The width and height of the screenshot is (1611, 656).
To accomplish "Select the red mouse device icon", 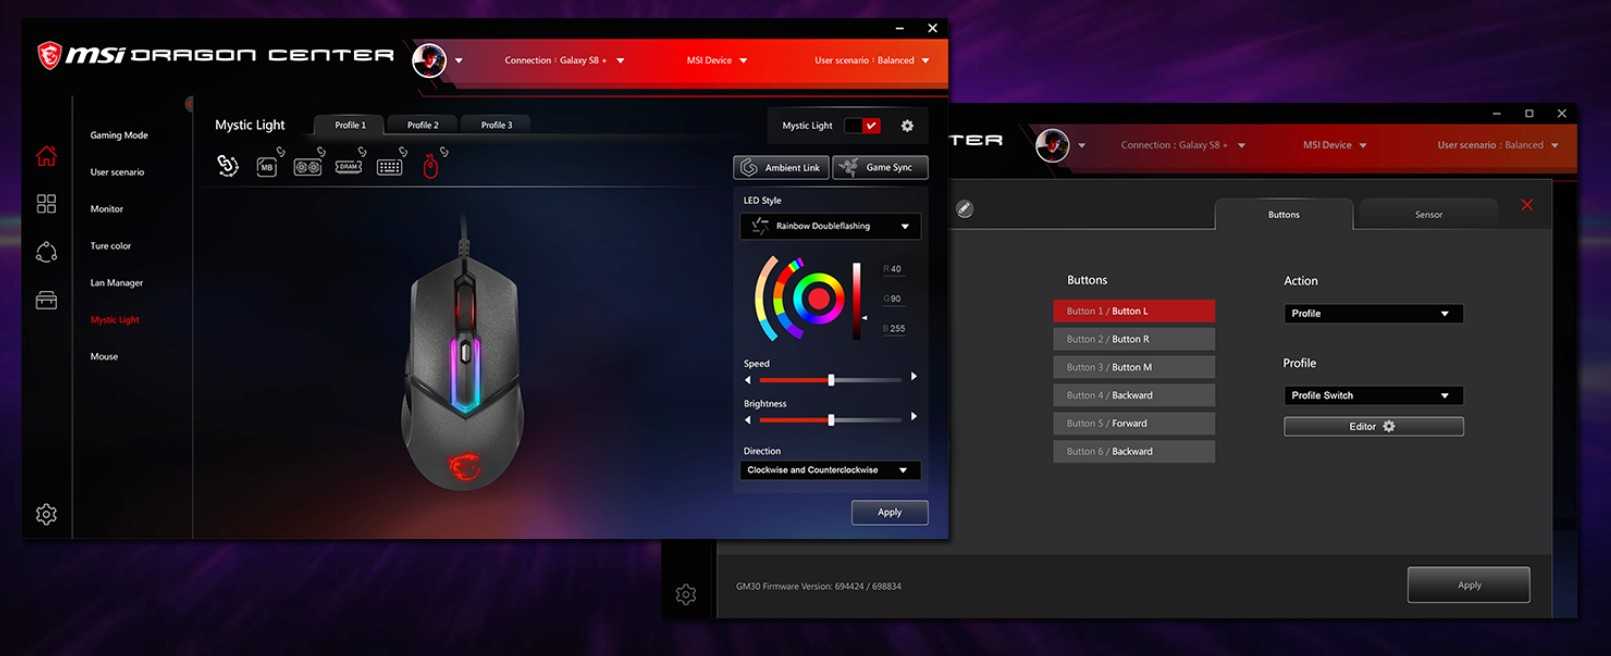I will point(430,167).
